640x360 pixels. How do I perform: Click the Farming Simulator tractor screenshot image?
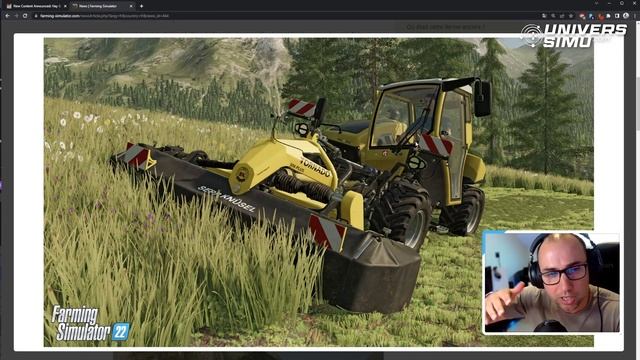pyautogui.click(x=319, y=192)
